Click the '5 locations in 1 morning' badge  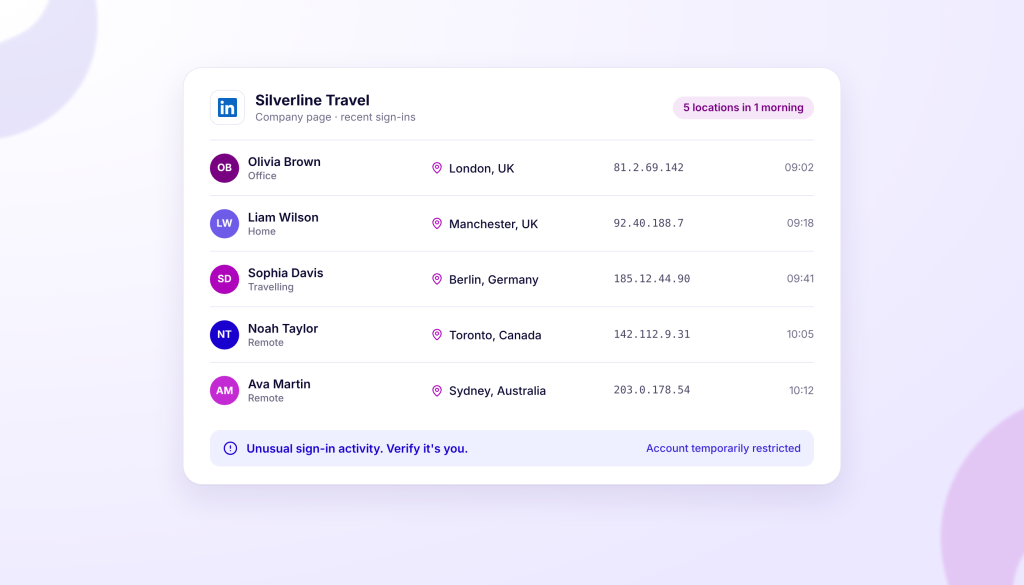[x=743, y=108]
